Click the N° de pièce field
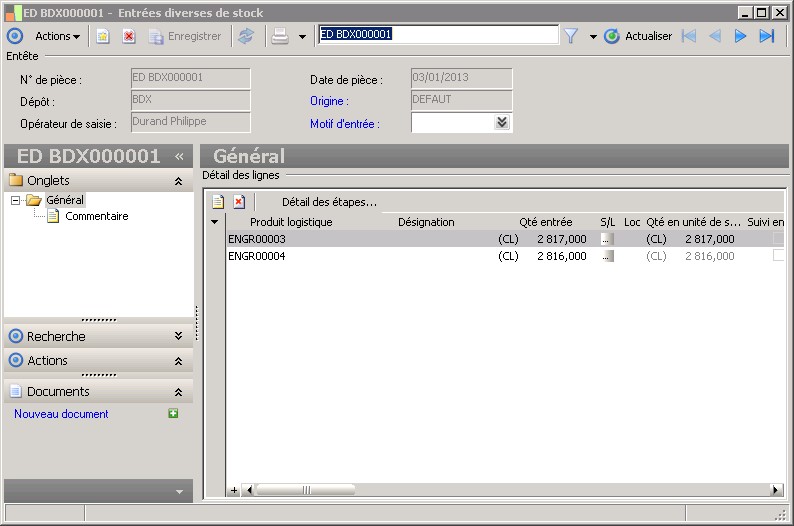Image resolution: width=794 pixels, height=526 pixels. [x=191, y=78]
